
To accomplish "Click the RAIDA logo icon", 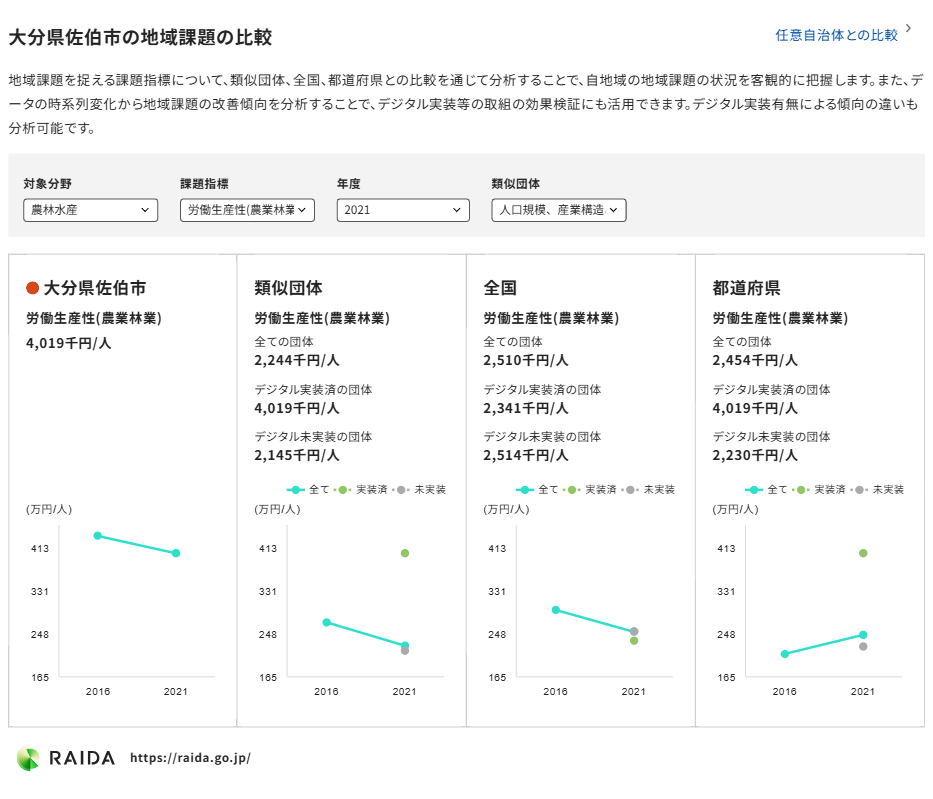I will click(29, 757).
